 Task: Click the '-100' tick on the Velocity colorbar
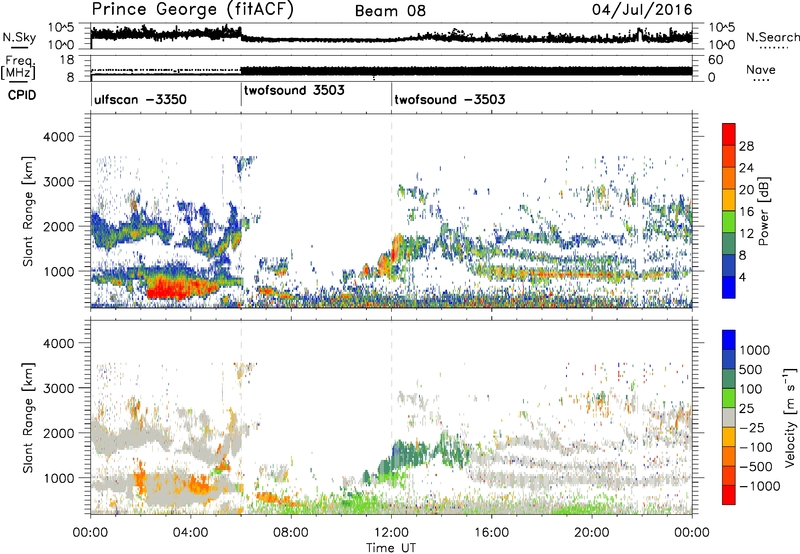click(756, 447)
